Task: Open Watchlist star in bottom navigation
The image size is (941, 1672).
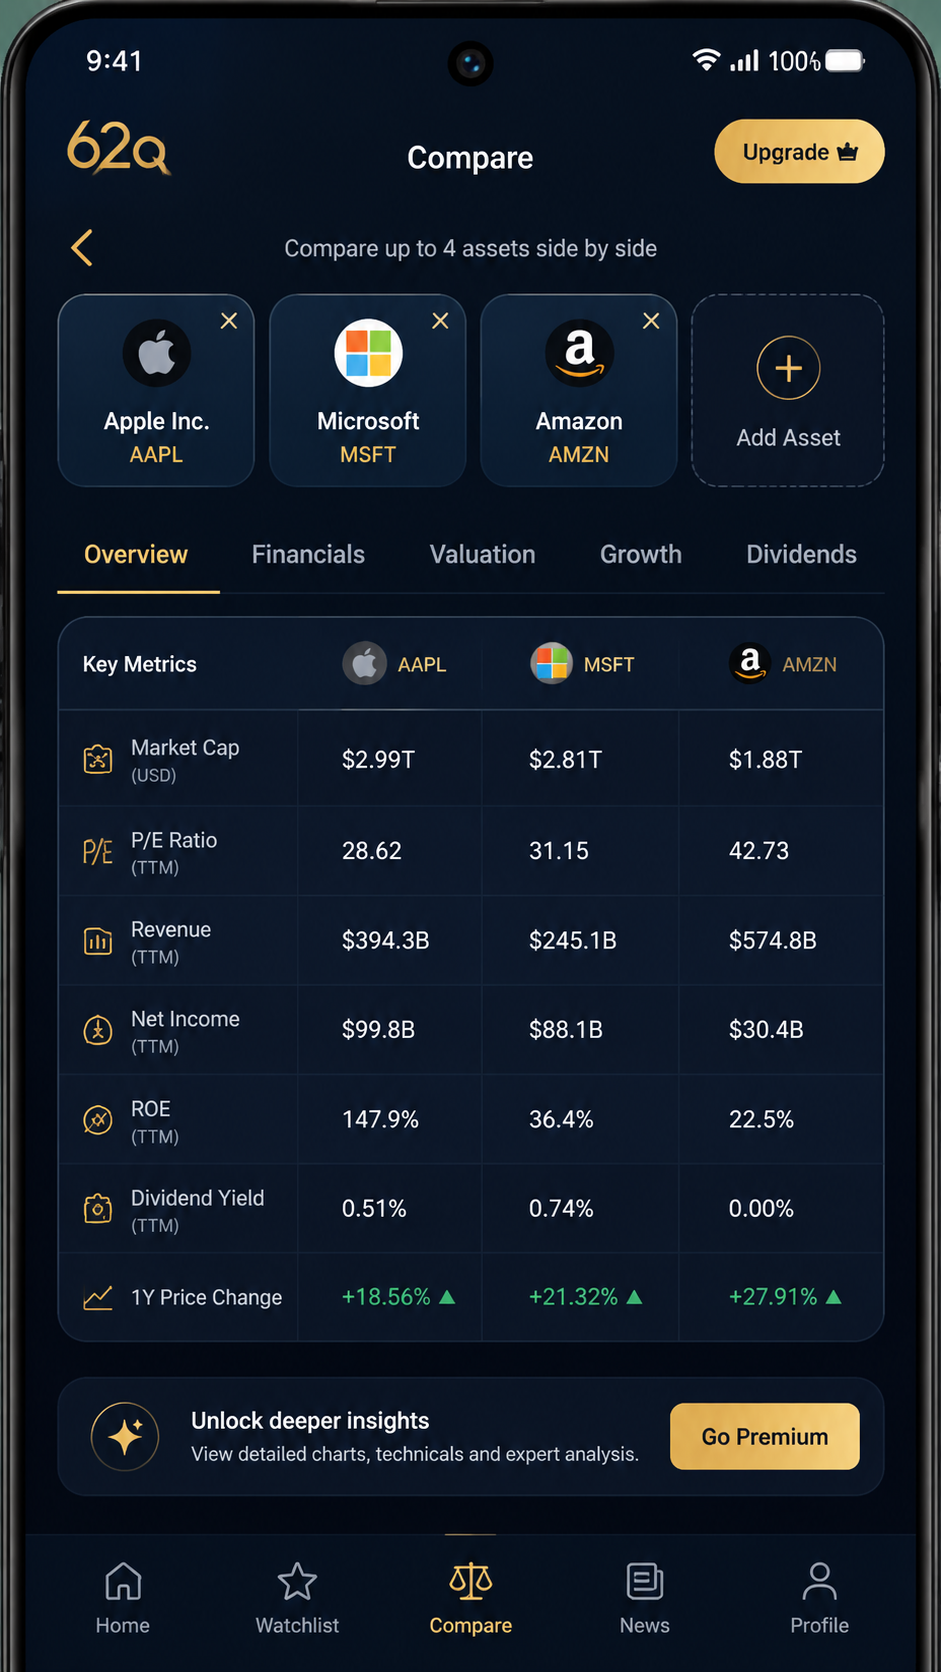Action: (297, 1598)
